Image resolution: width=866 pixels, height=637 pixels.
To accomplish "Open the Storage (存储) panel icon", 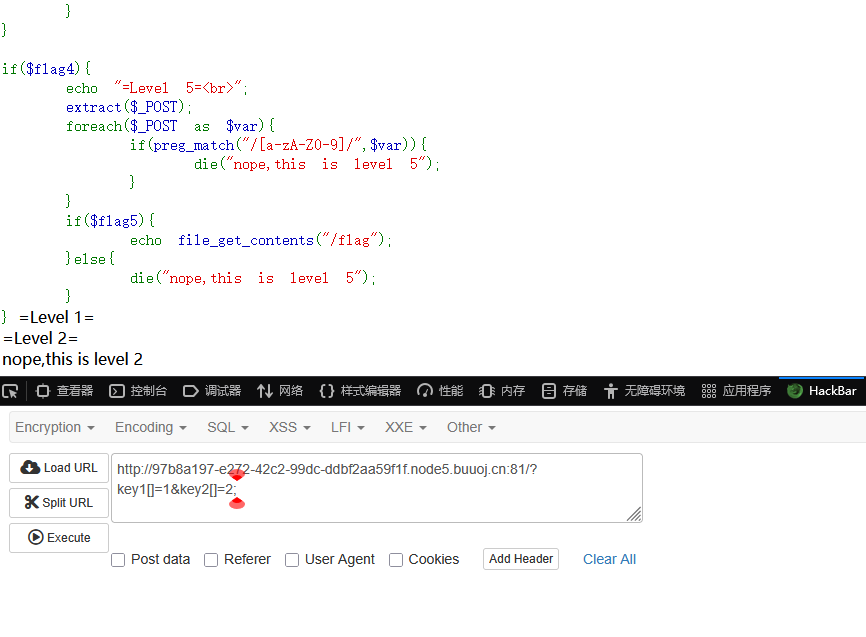I will [x=549, y=391].
